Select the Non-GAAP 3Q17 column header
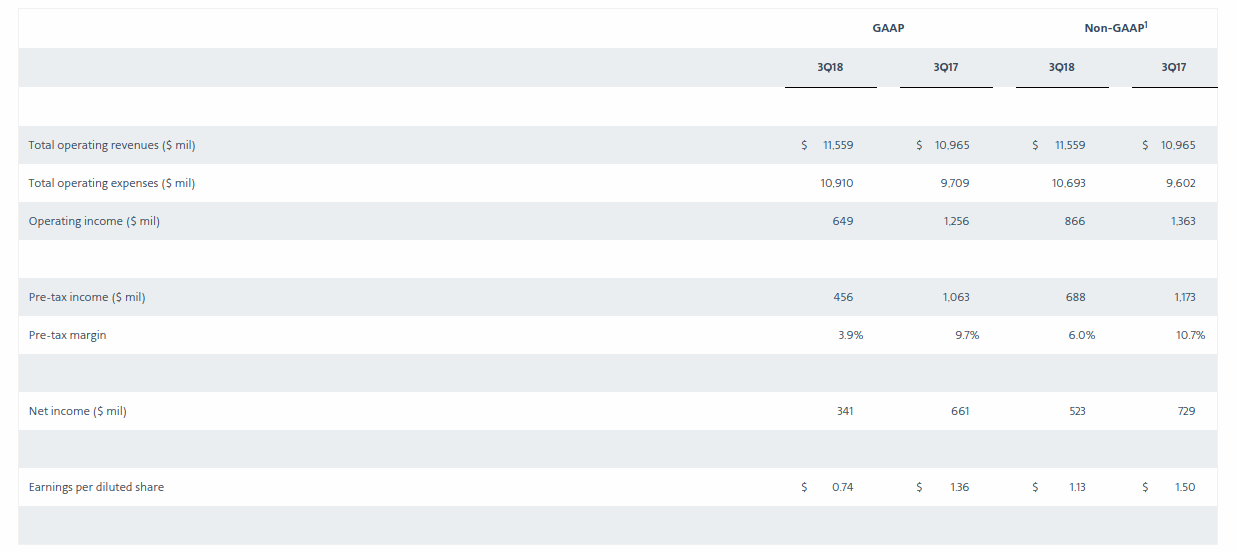 [x=1174, y=67]
